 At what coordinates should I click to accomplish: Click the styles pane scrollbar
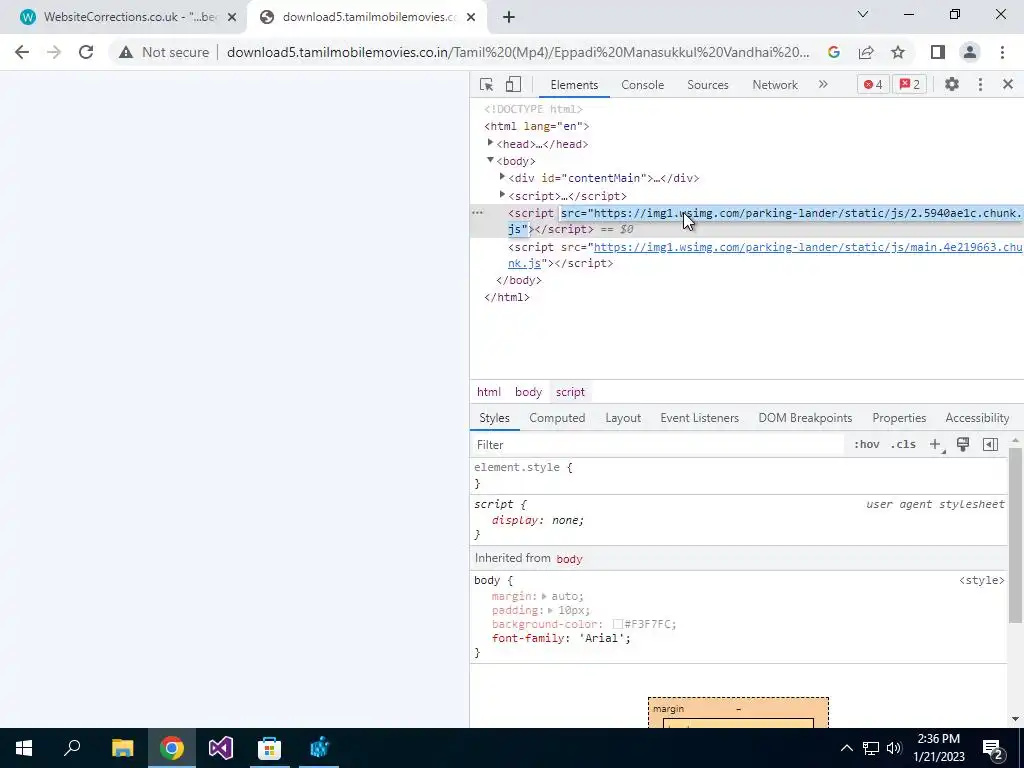tap(1015, 536)
